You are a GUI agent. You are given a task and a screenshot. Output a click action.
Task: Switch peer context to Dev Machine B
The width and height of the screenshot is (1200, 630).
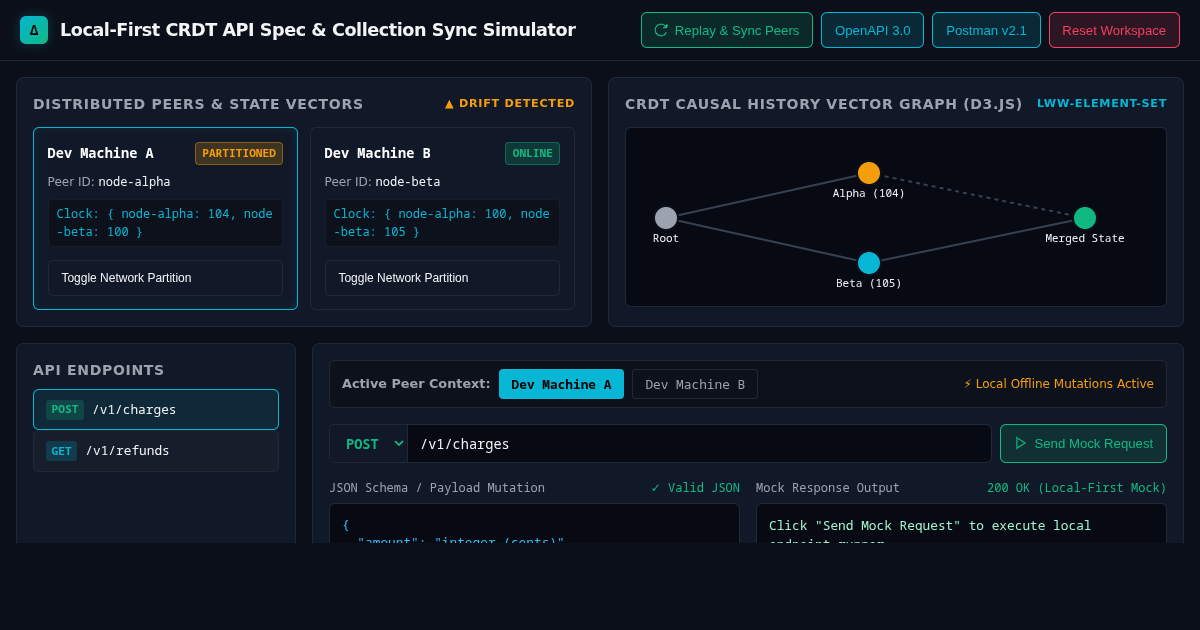695,384
